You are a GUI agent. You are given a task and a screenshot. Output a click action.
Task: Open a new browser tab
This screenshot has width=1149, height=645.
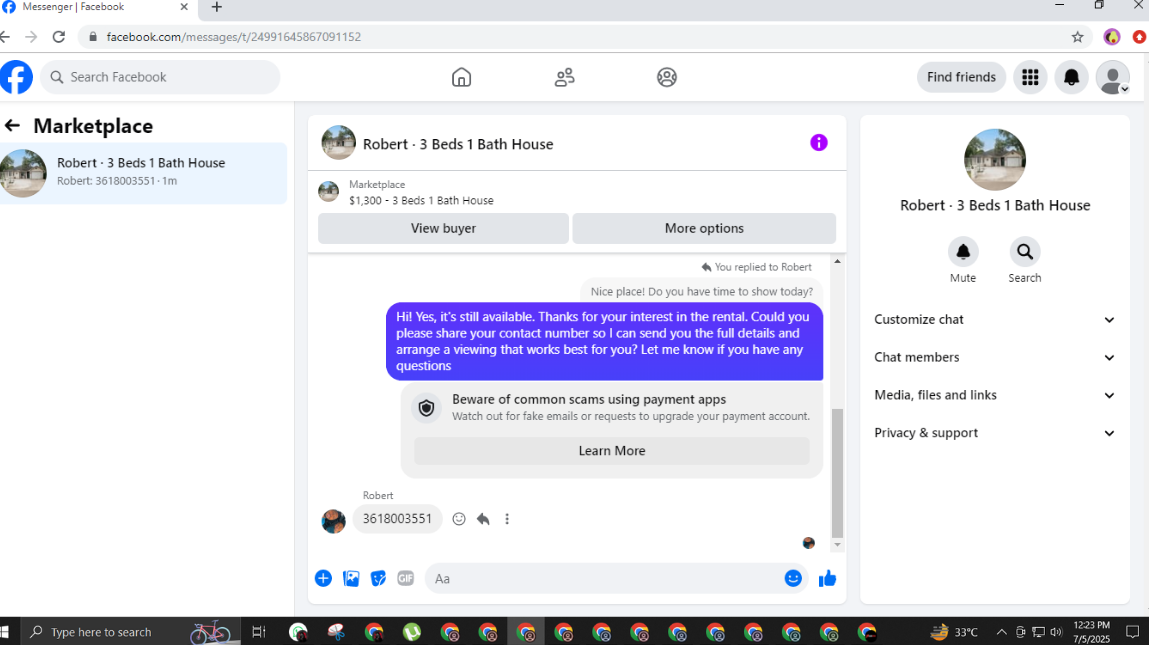(217, 7)
